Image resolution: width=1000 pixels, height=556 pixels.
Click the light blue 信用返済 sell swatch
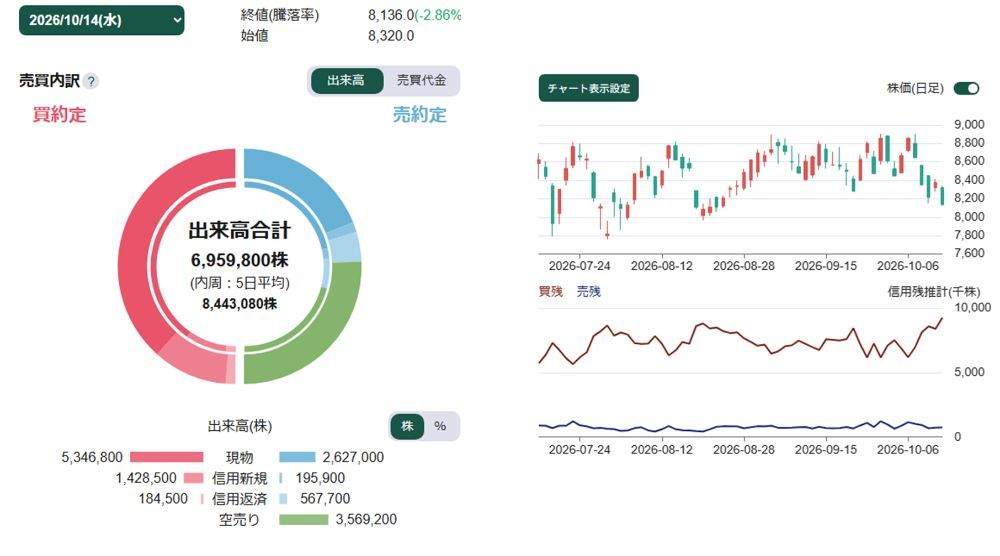(283, 499)
